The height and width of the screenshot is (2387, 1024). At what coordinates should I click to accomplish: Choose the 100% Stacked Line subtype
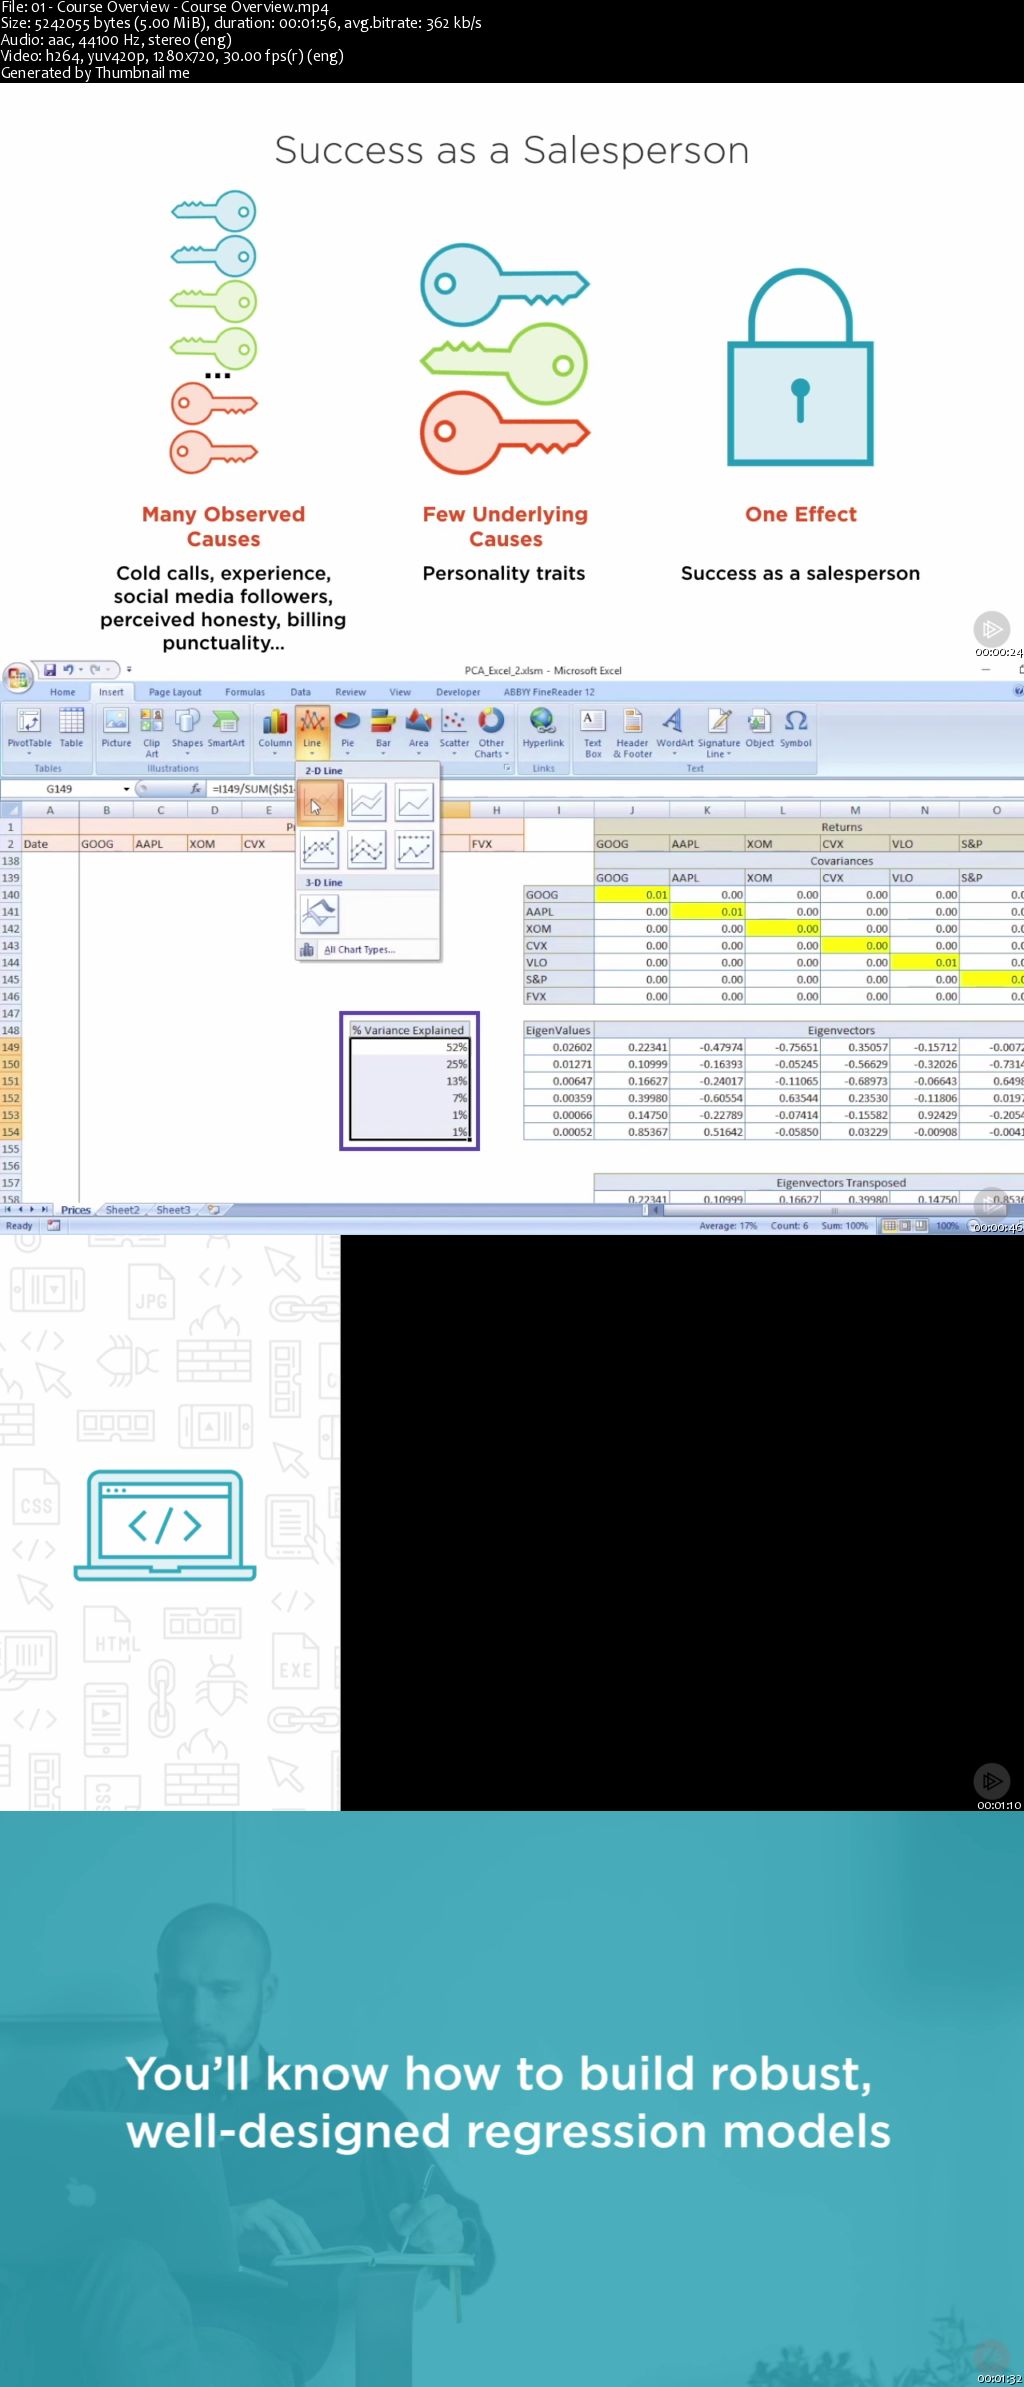tap(414, 802)
